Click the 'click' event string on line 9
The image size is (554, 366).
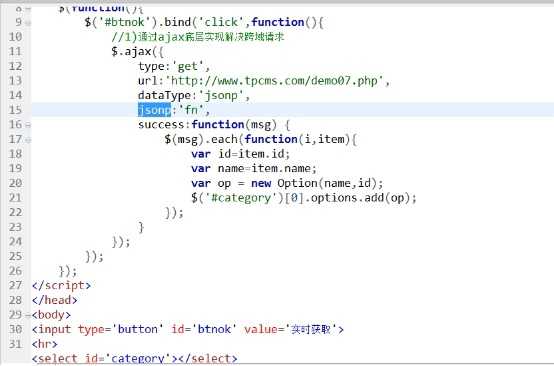(221, 22)
